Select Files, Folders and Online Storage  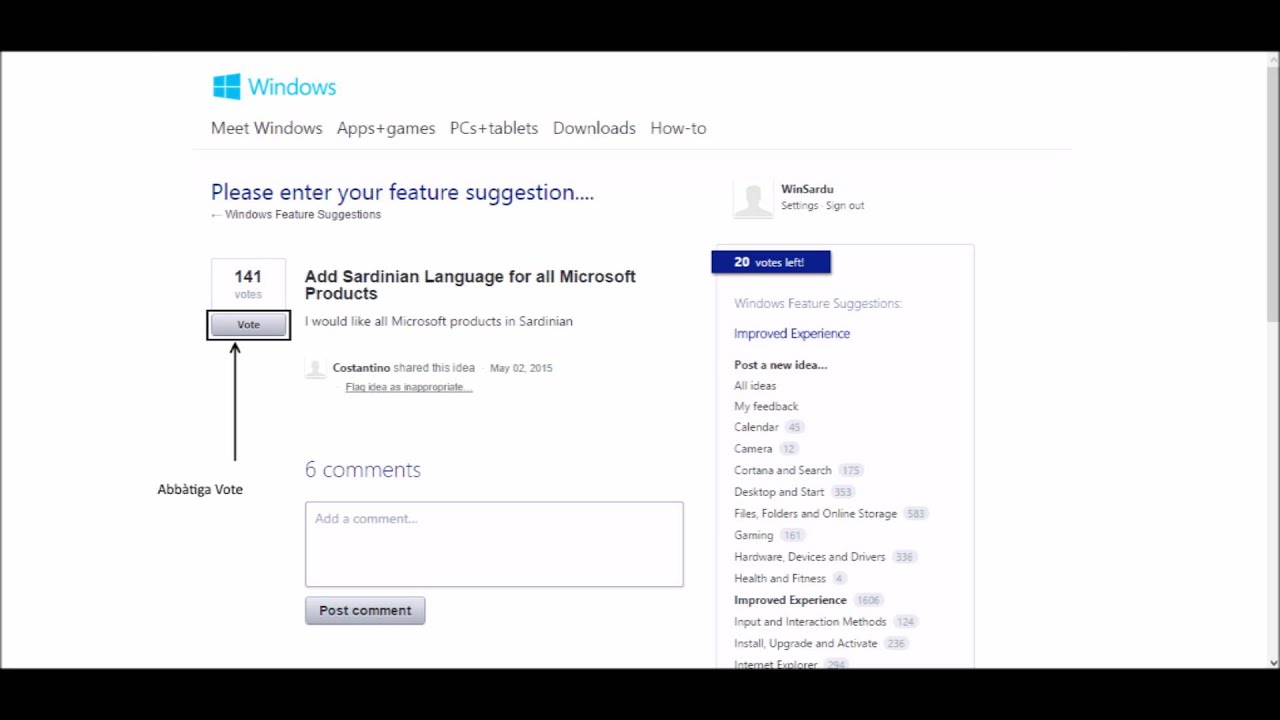(x=815, y=514)
